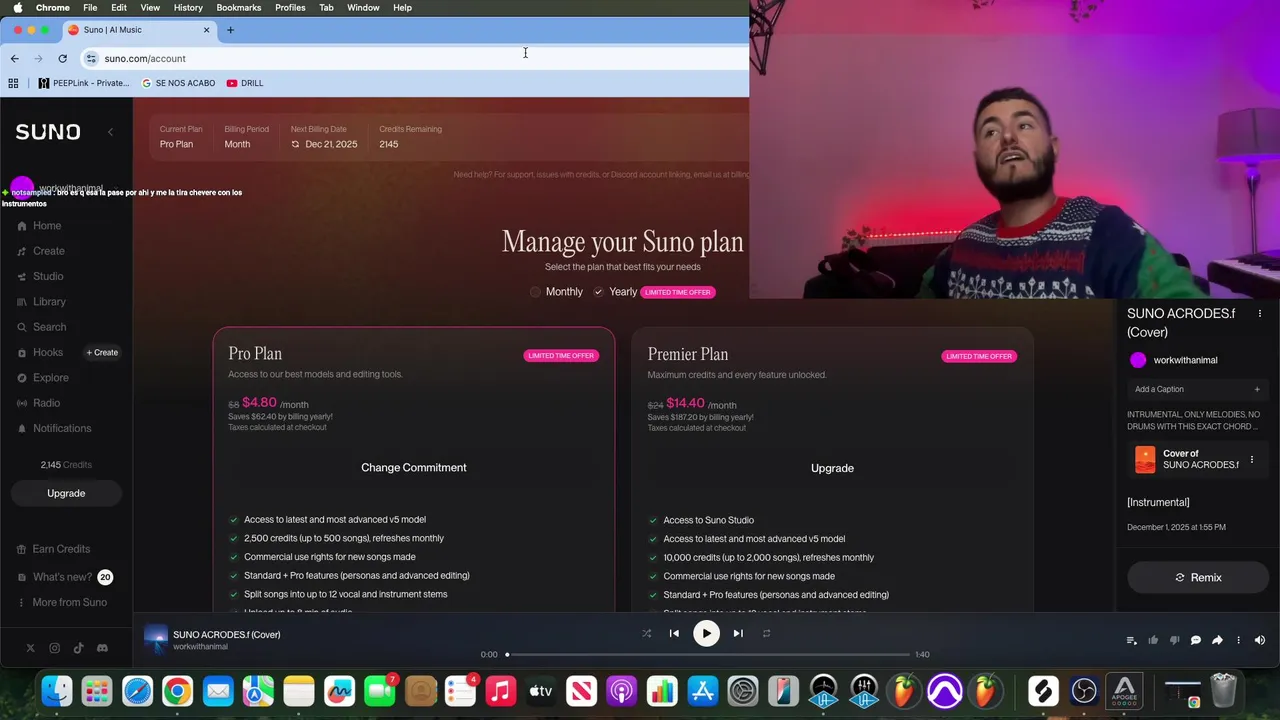Open Studio in the sidebar
Screen dimensions: 1280x720
(x=40, y=276)
